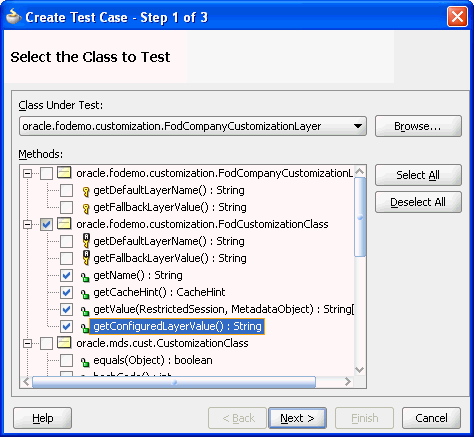Click the green lock icon beside getConfiguredLayerValue()

[85, 327]
